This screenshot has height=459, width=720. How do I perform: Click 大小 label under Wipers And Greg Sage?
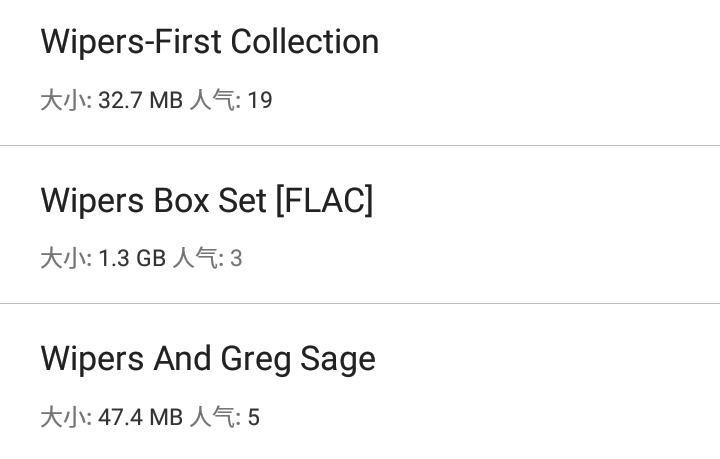(x=64, y=417)
